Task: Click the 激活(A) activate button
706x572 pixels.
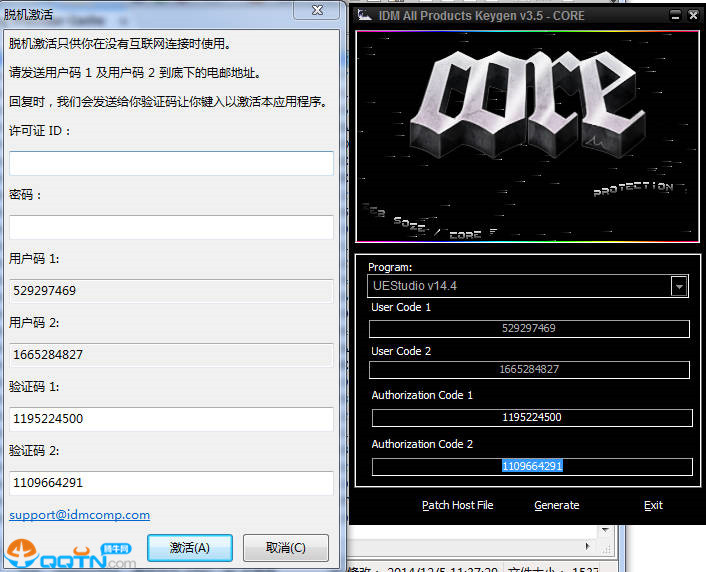Action: 189,548
